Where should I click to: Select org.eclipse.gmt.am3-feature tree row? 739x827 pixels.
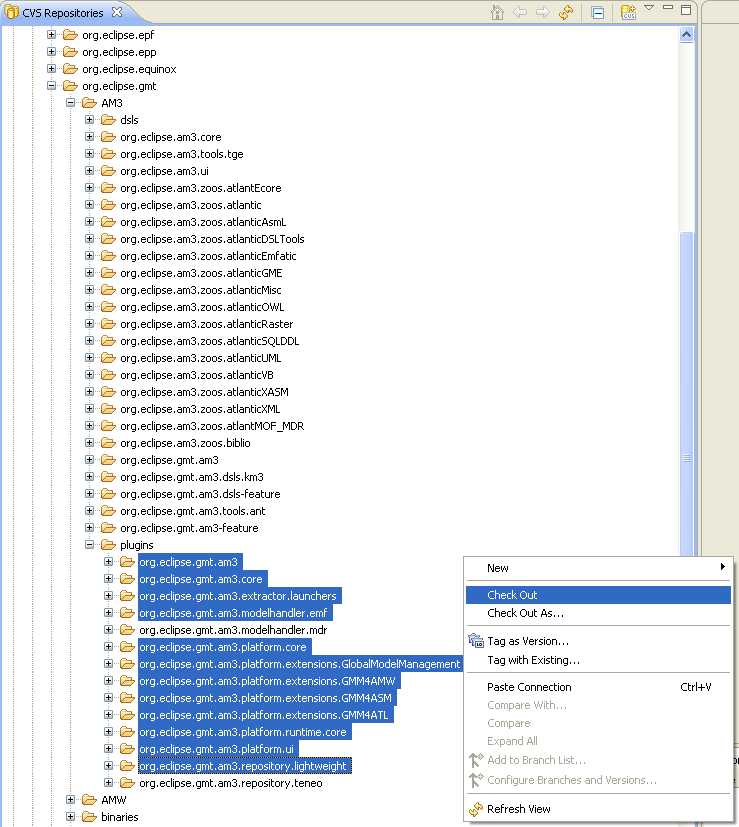click(189, 528)
